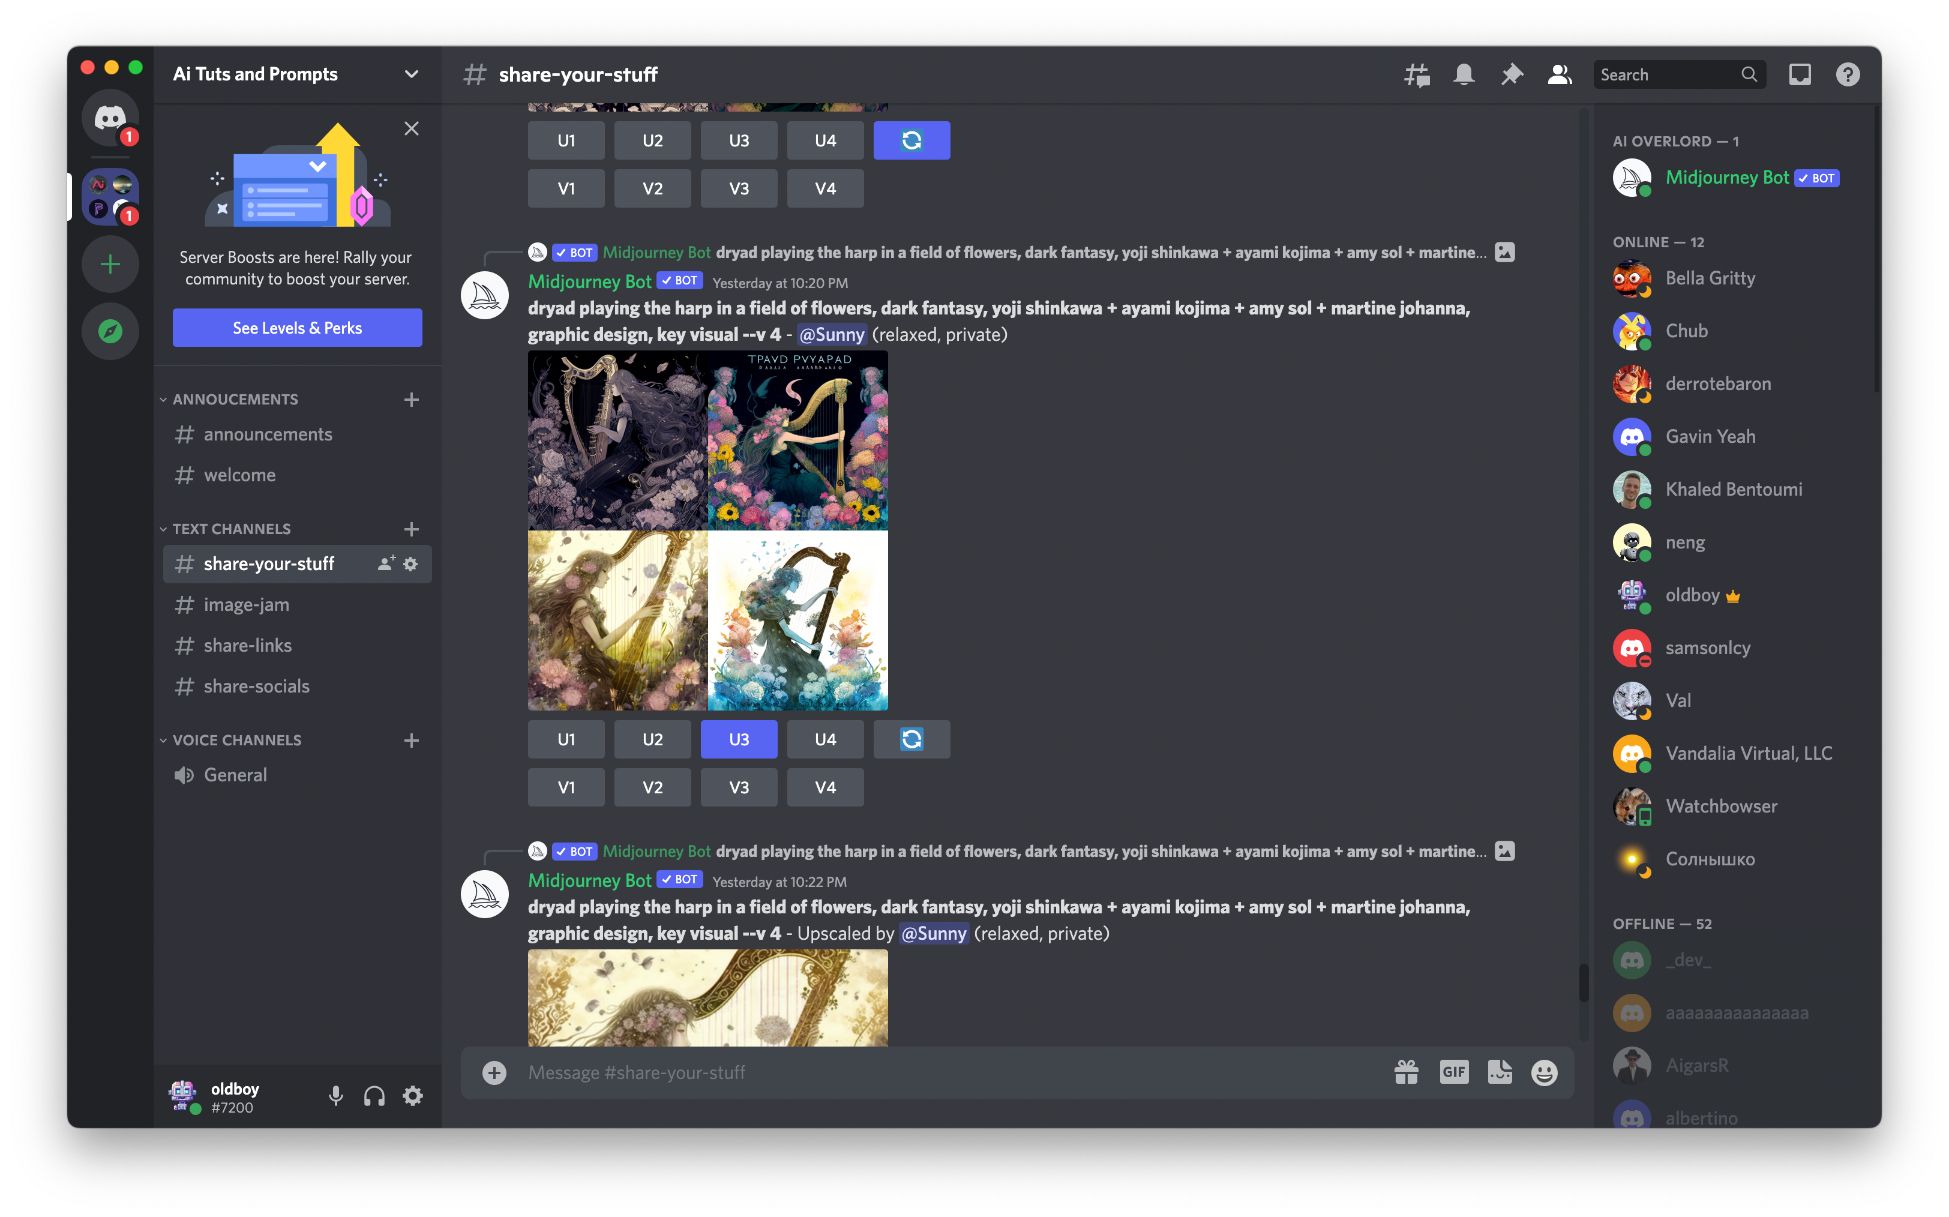Toggle member list icon top right
This screenshot has height=1217, width=1949.
(1558, 73)
